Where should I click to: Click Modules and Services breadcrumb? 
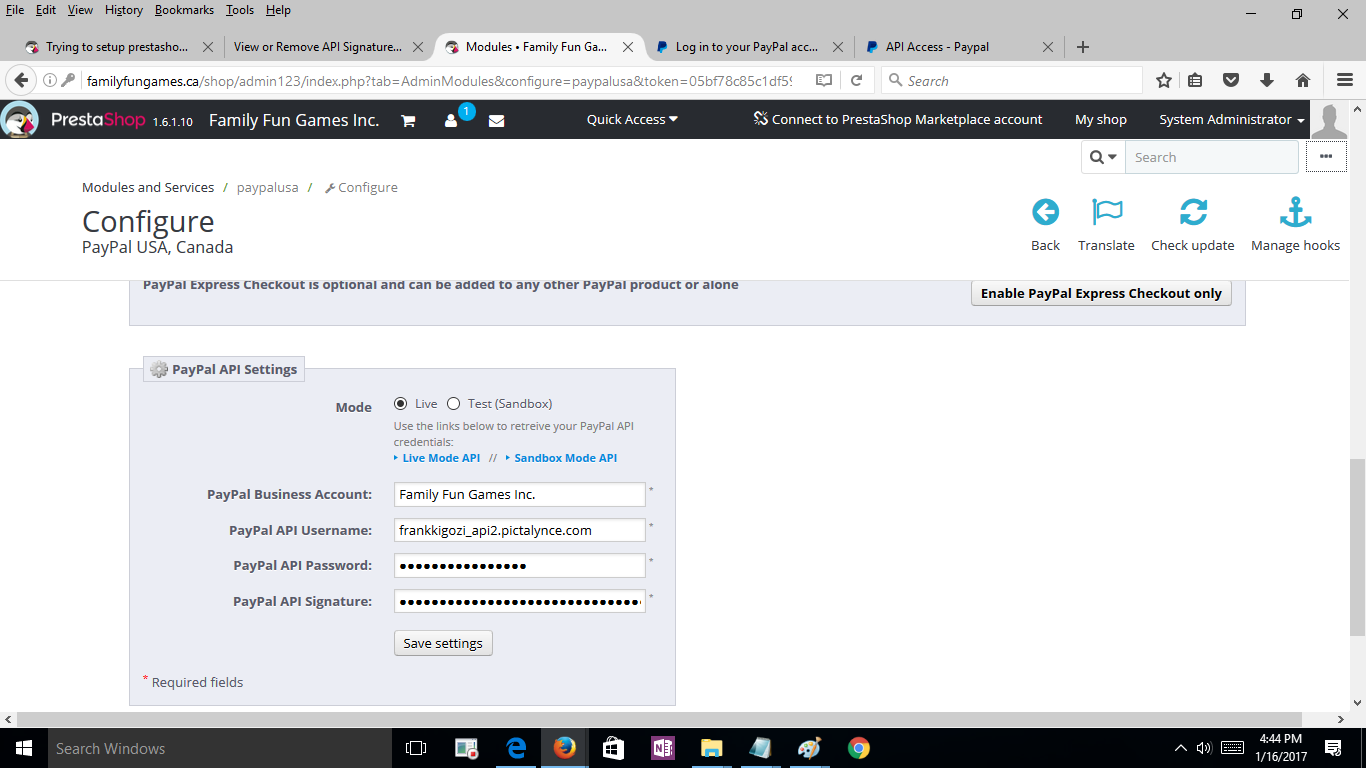coord(148,187)
